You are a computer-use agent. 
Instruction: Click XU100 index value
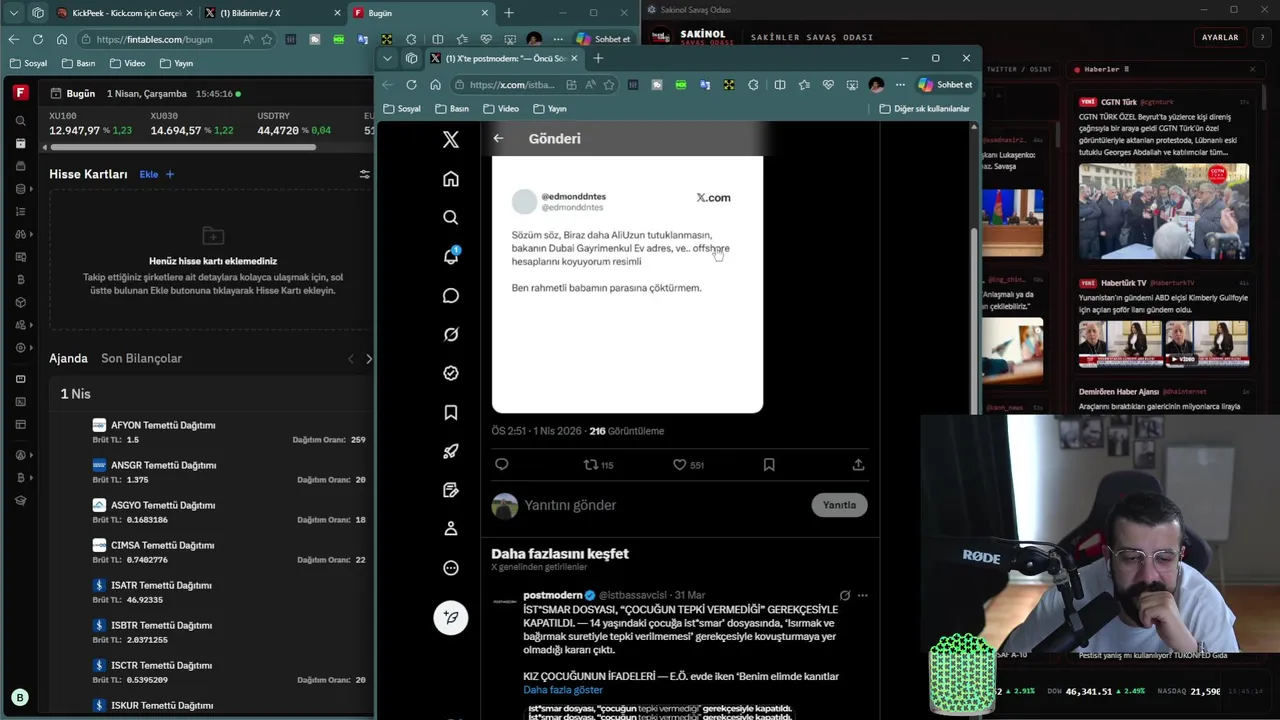point(75,130)
